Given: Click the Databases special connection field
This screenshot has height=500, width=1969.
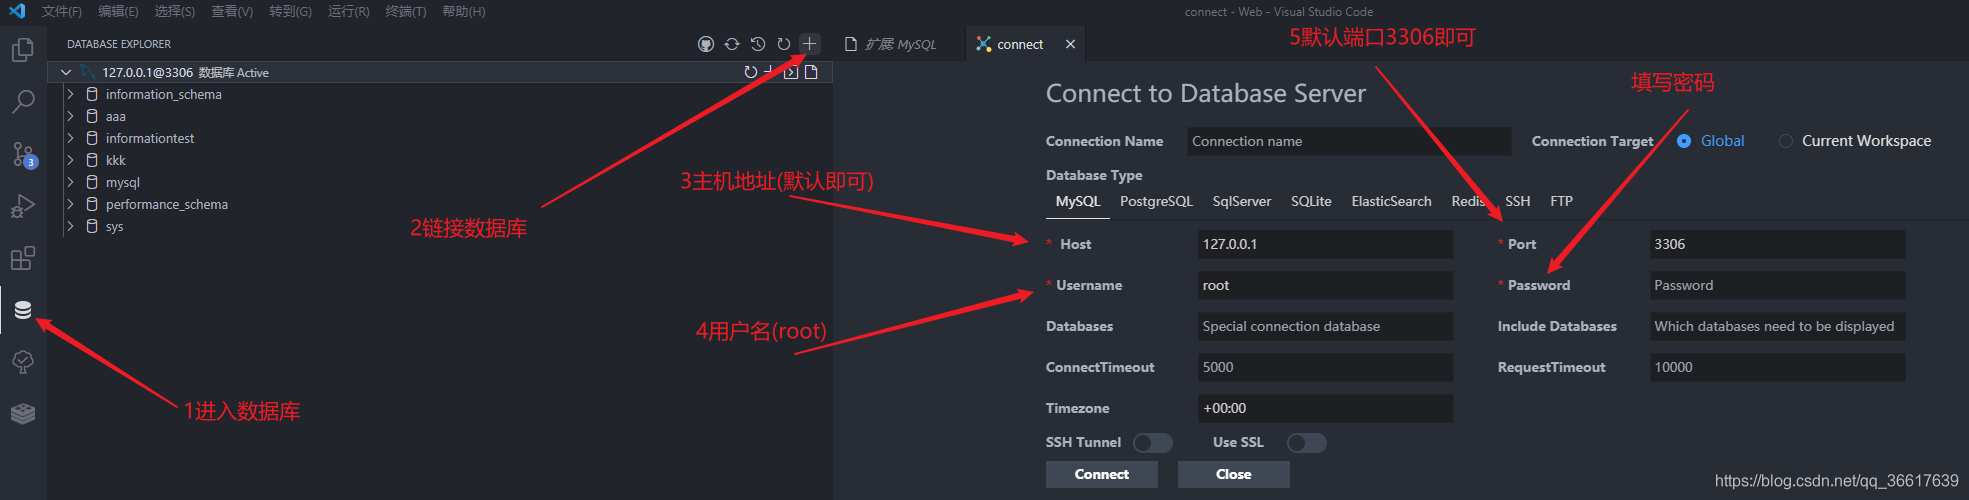Looking at the screenshot, I should coord(1326,326).
